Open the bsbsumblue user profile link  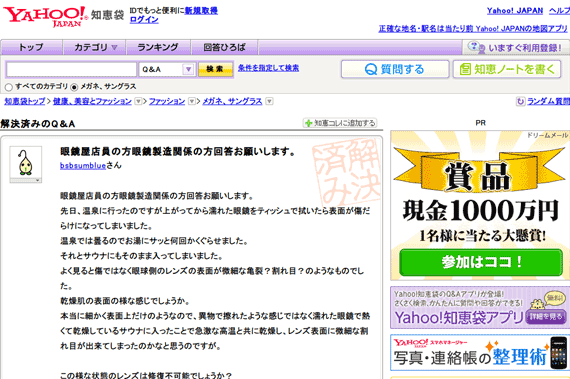(83, 166)
